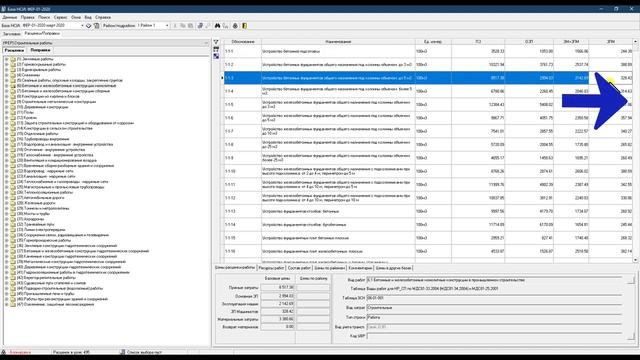Image resolution: width=640 pixels, height=360 pixels.
Task: Expand (1) Земляные работы tree node
Action: (7, 59)
